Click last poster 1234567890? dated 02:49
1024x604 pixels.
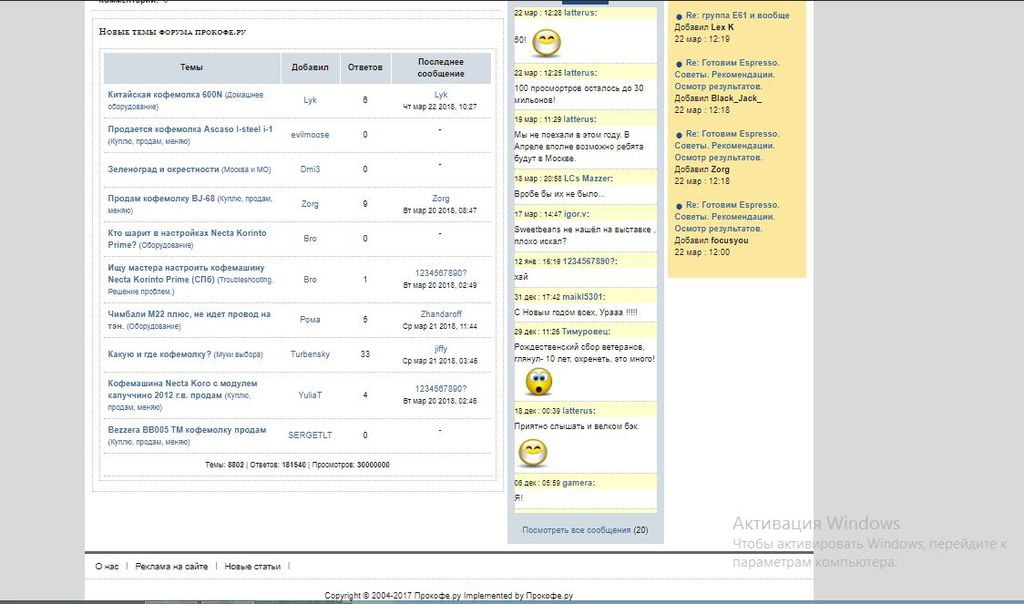[x=441, y=273]
